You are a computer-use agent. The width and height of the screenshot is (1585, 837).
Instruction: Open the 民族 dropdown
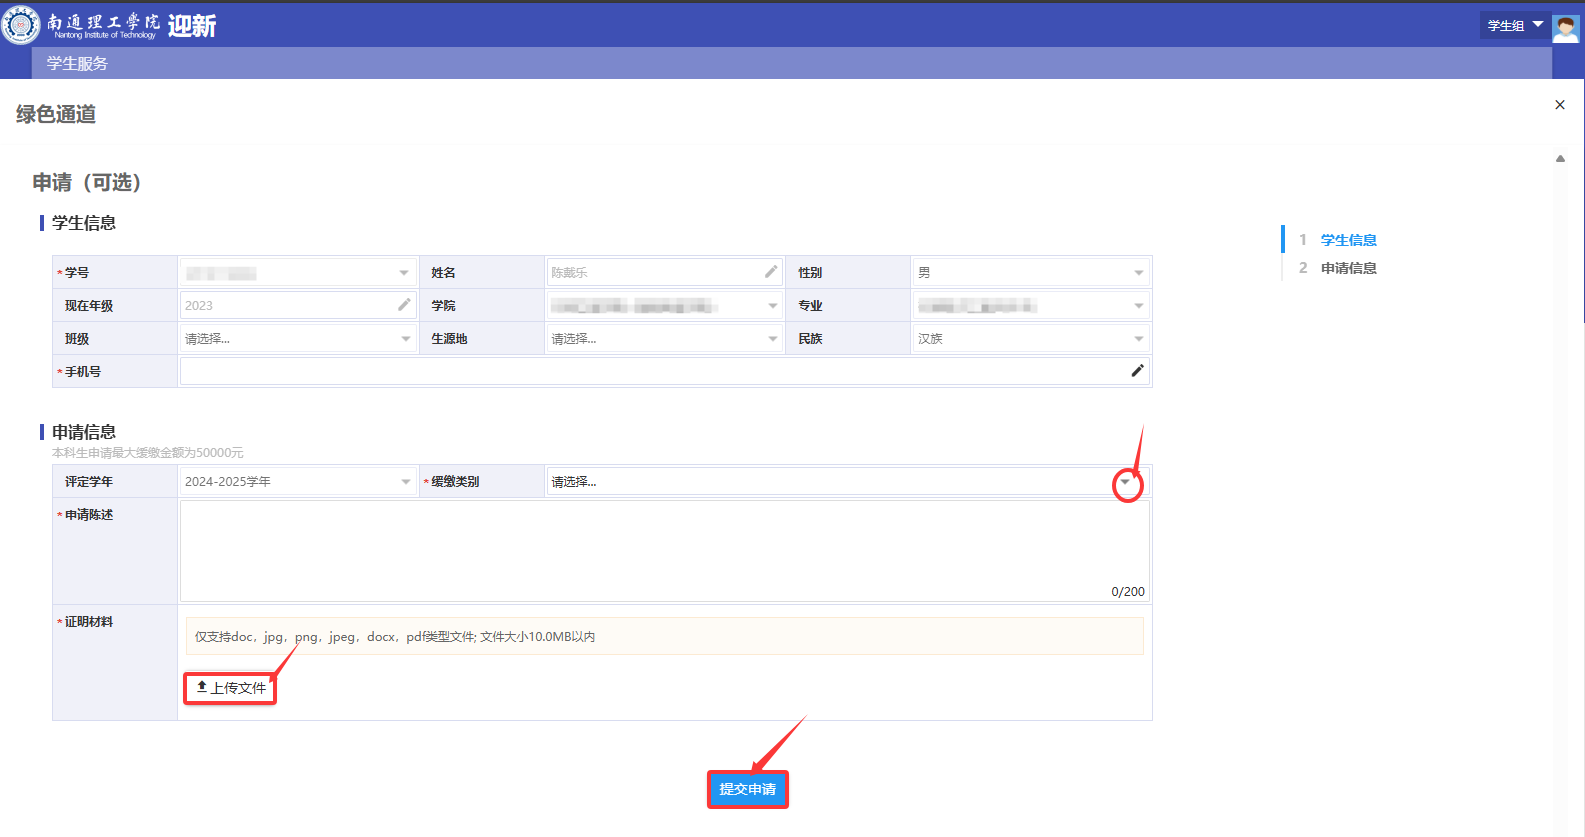[x=1138, y=339]
